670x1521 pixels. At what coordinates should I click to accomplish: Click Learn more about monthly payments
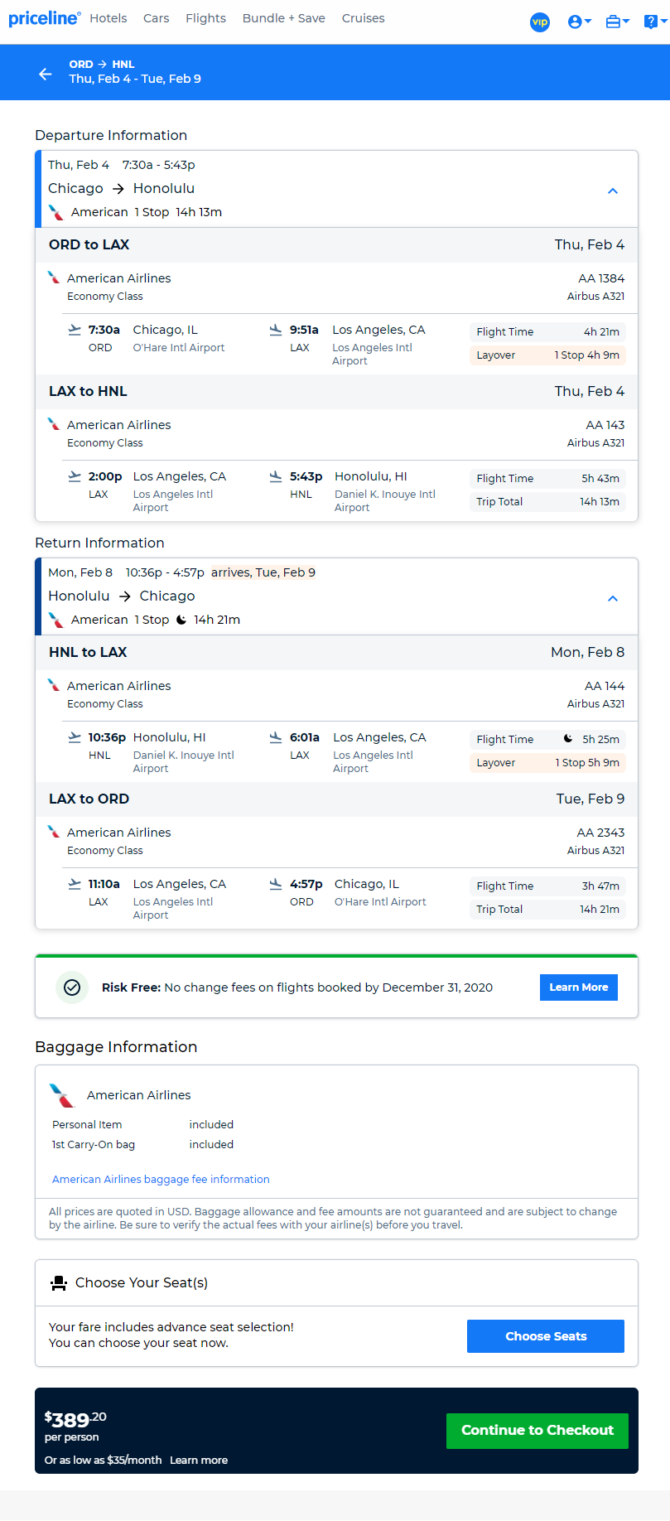(x=199, y=1460)
